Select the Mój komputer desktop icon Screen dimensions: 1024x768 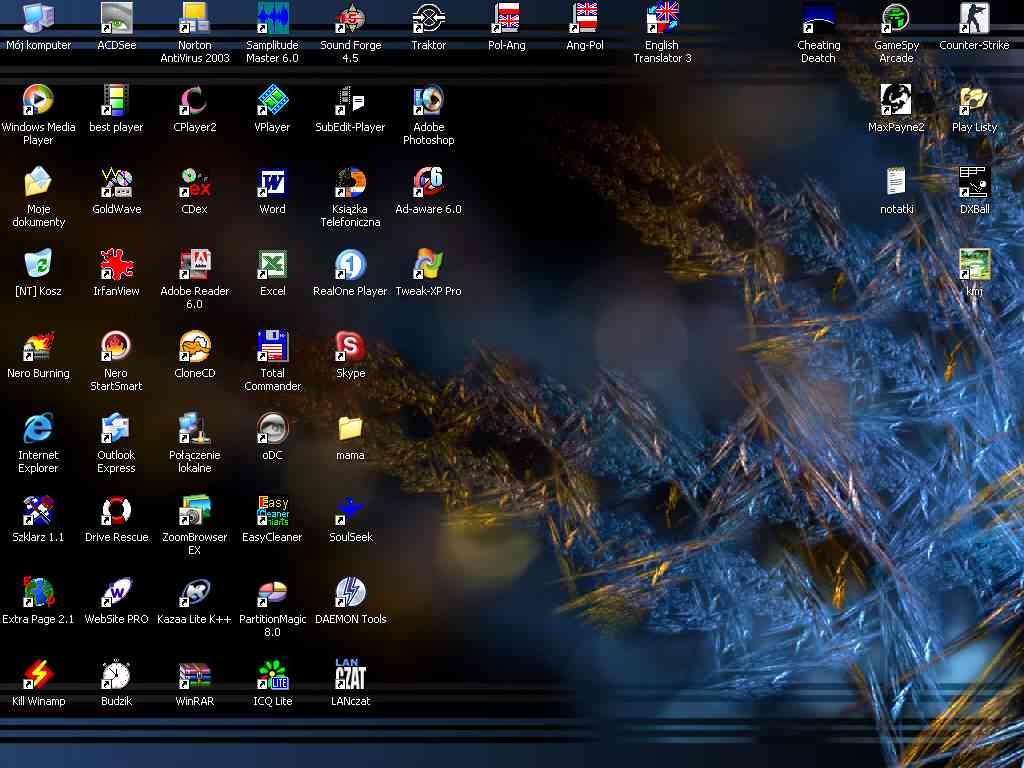[38, 18]
